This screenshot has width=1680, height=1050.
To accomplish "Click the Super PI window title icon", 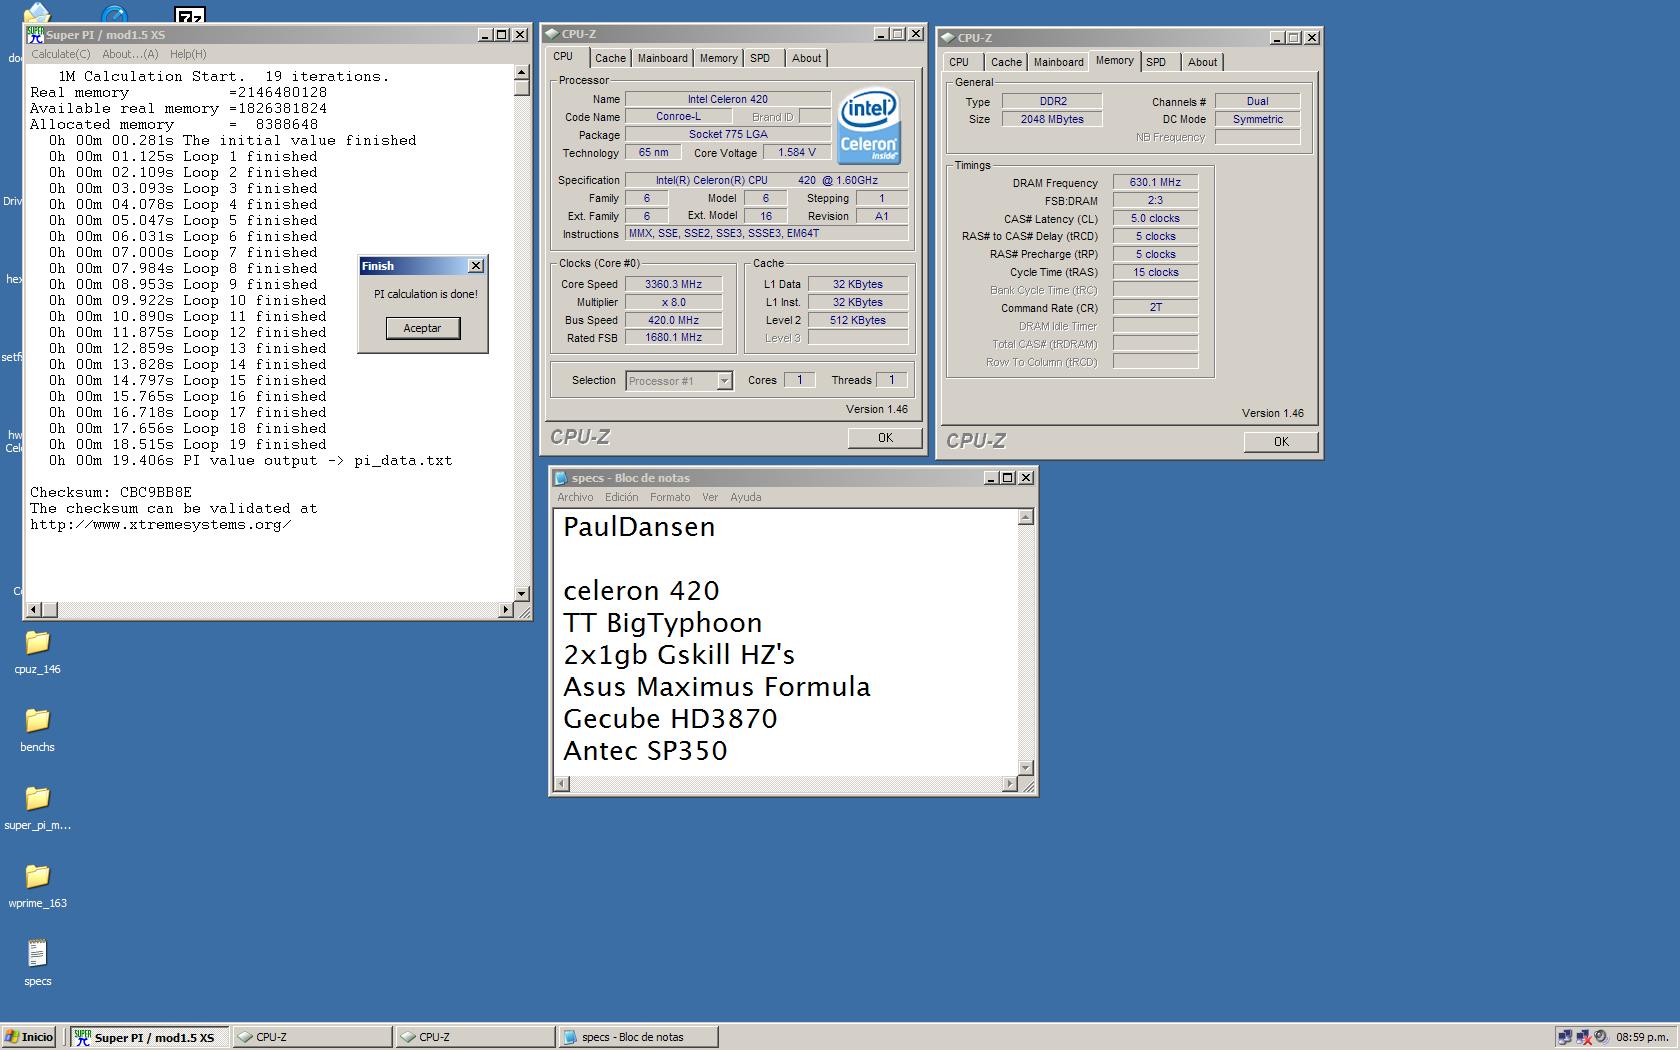I will point(36,34).
